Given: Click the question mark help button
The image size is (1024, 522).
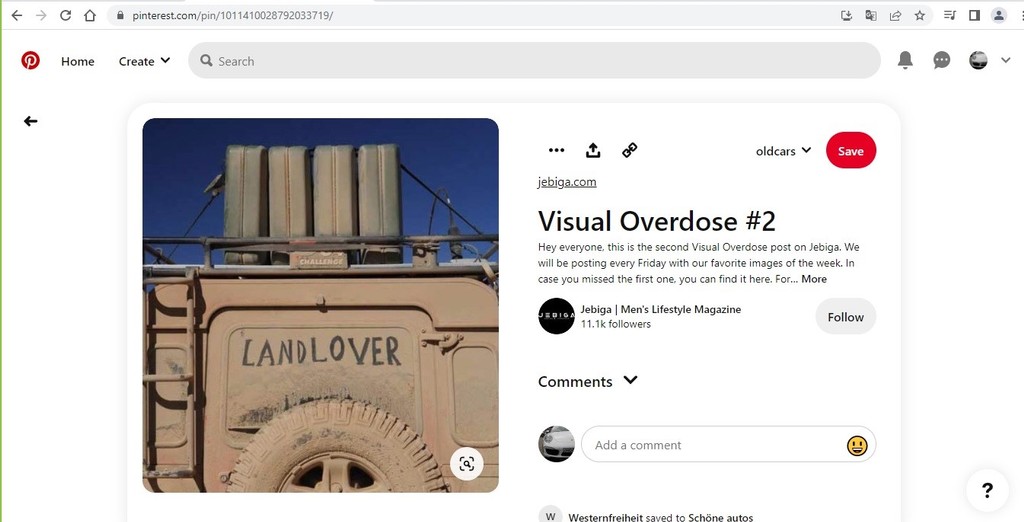Looking at the screenshot, I should (x=987, y=490).
